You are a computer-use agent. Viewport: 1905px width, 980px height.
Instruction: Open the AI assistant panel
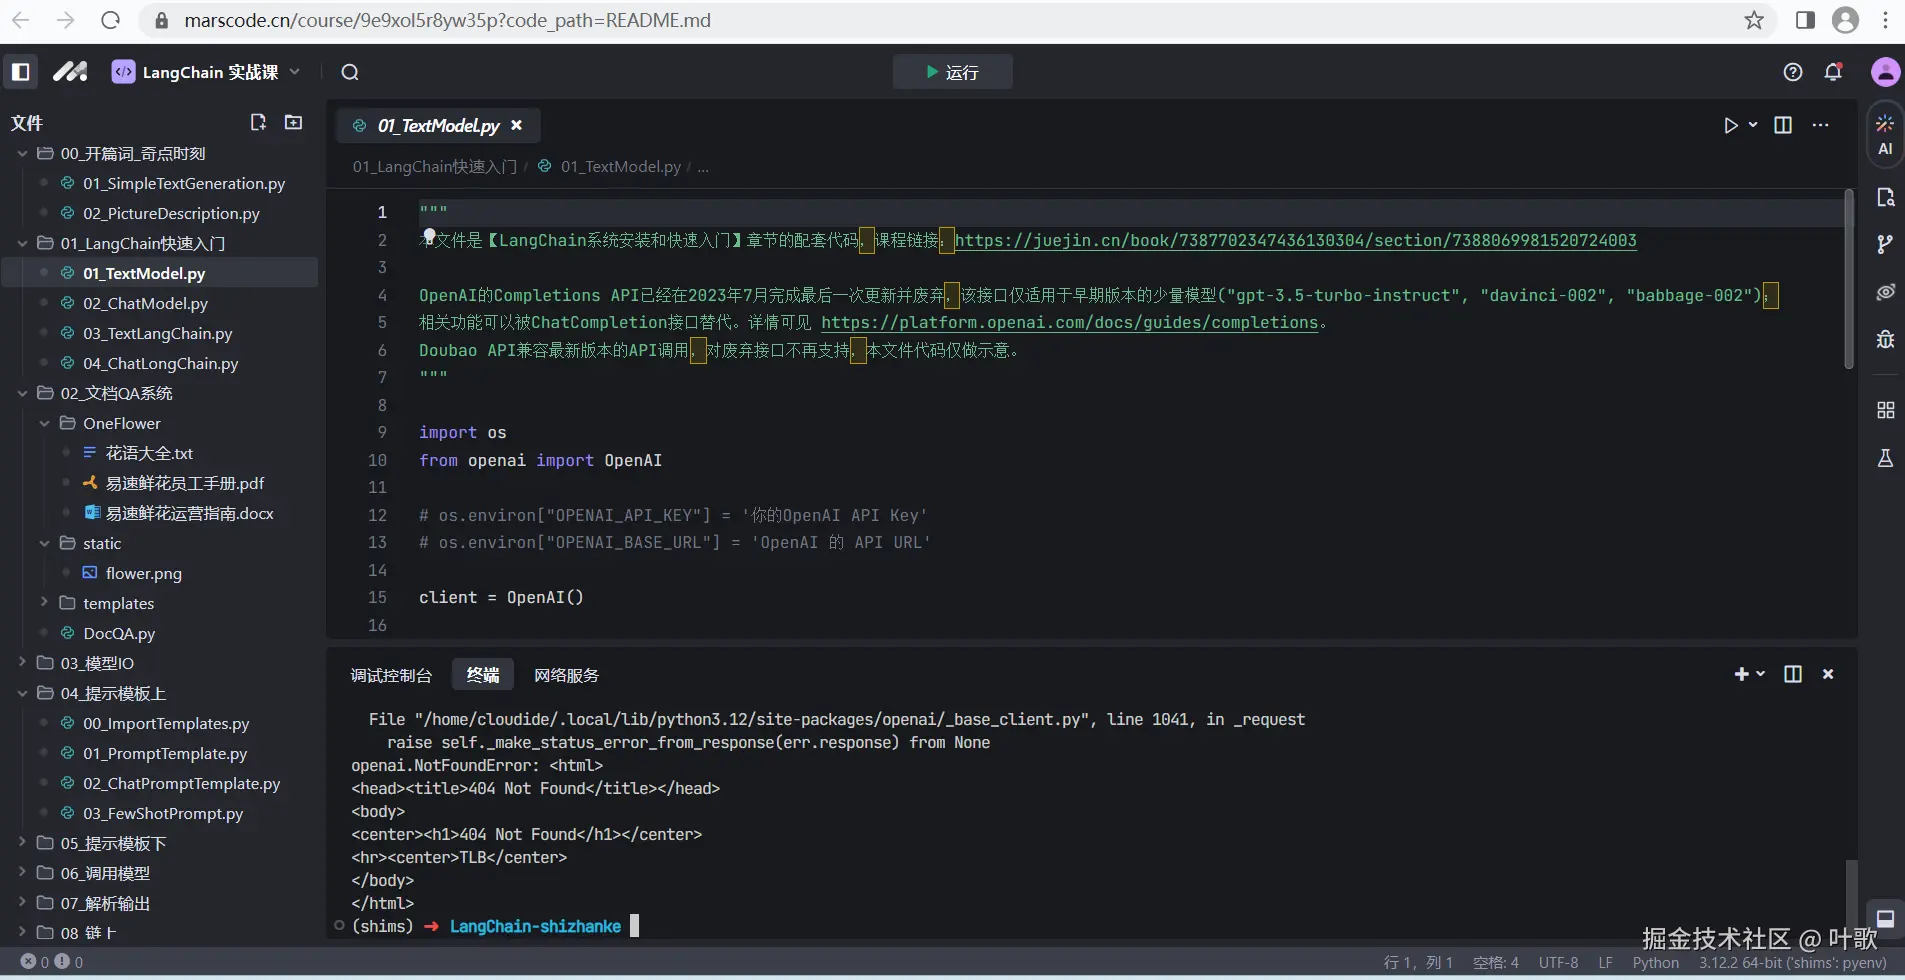point(1885,135)
